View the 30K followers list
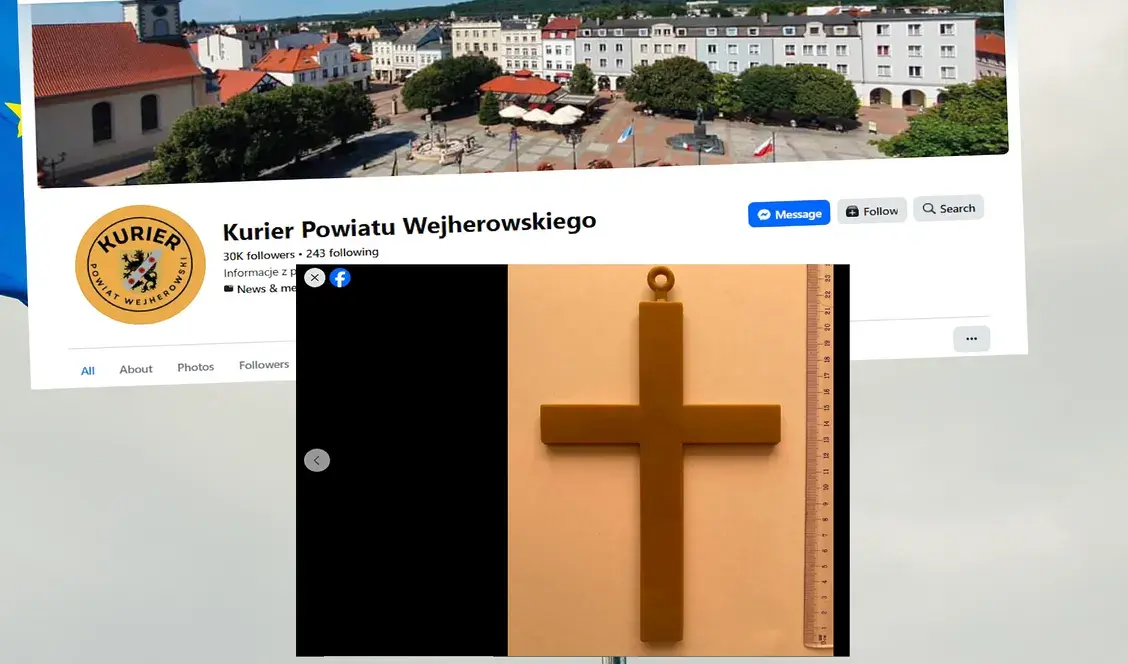This screenshot has width=1128, height=664. click(259, 255)
